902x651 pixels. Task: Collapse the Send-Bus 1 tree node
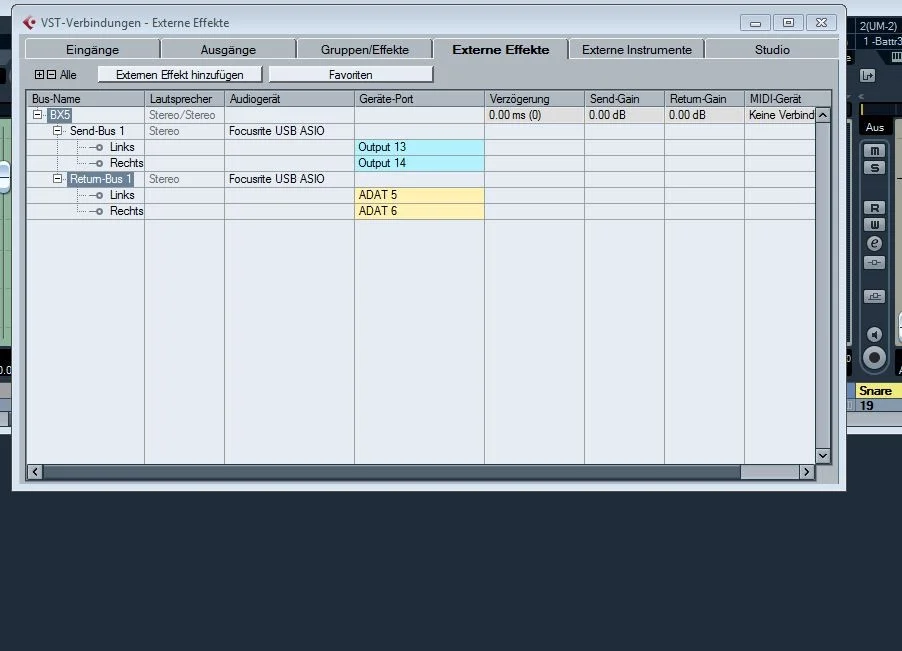pos(58,131)
